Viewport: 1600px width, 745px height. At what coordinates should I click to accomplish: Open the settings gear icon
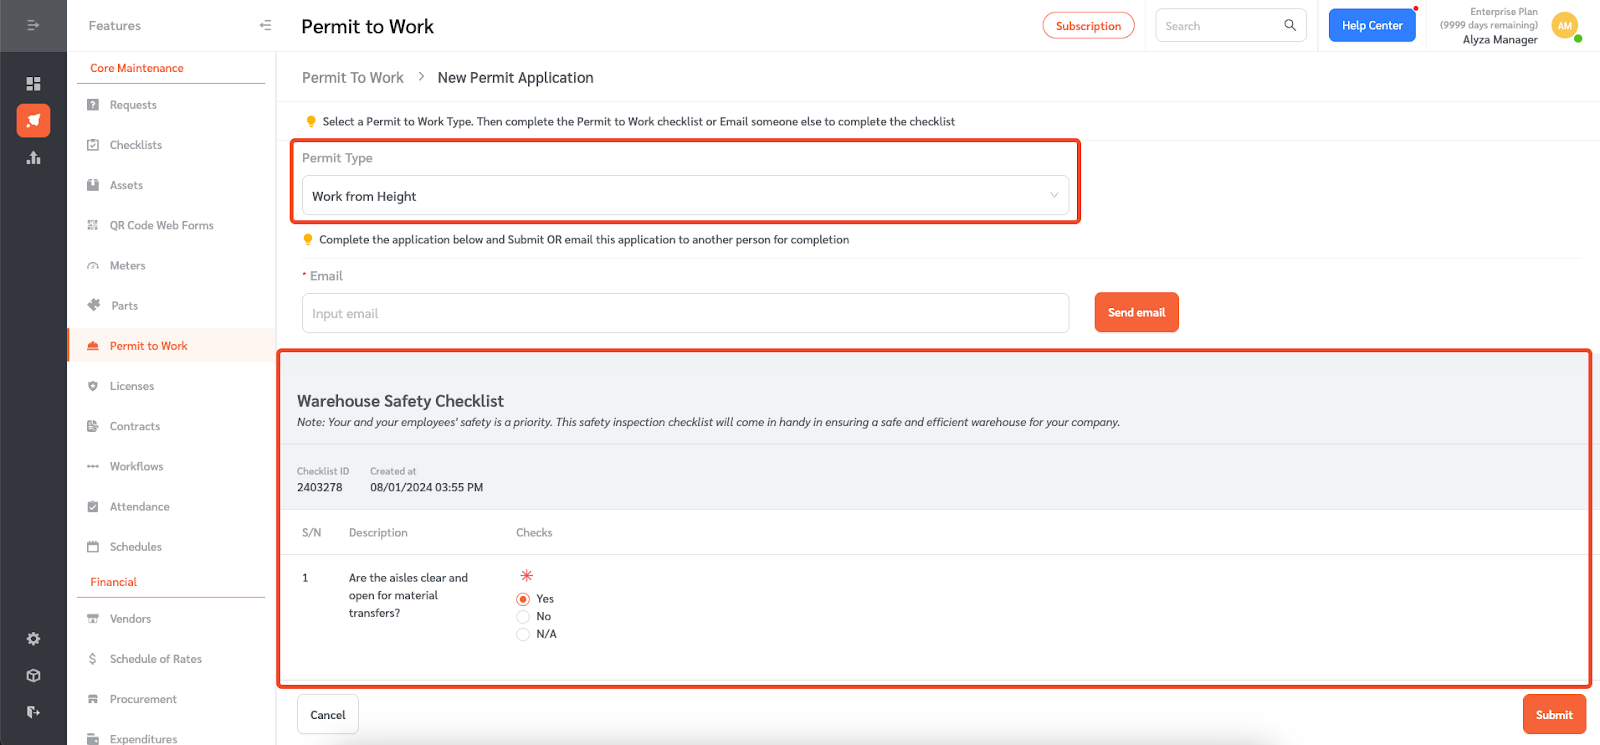click(x=33, y=638)
